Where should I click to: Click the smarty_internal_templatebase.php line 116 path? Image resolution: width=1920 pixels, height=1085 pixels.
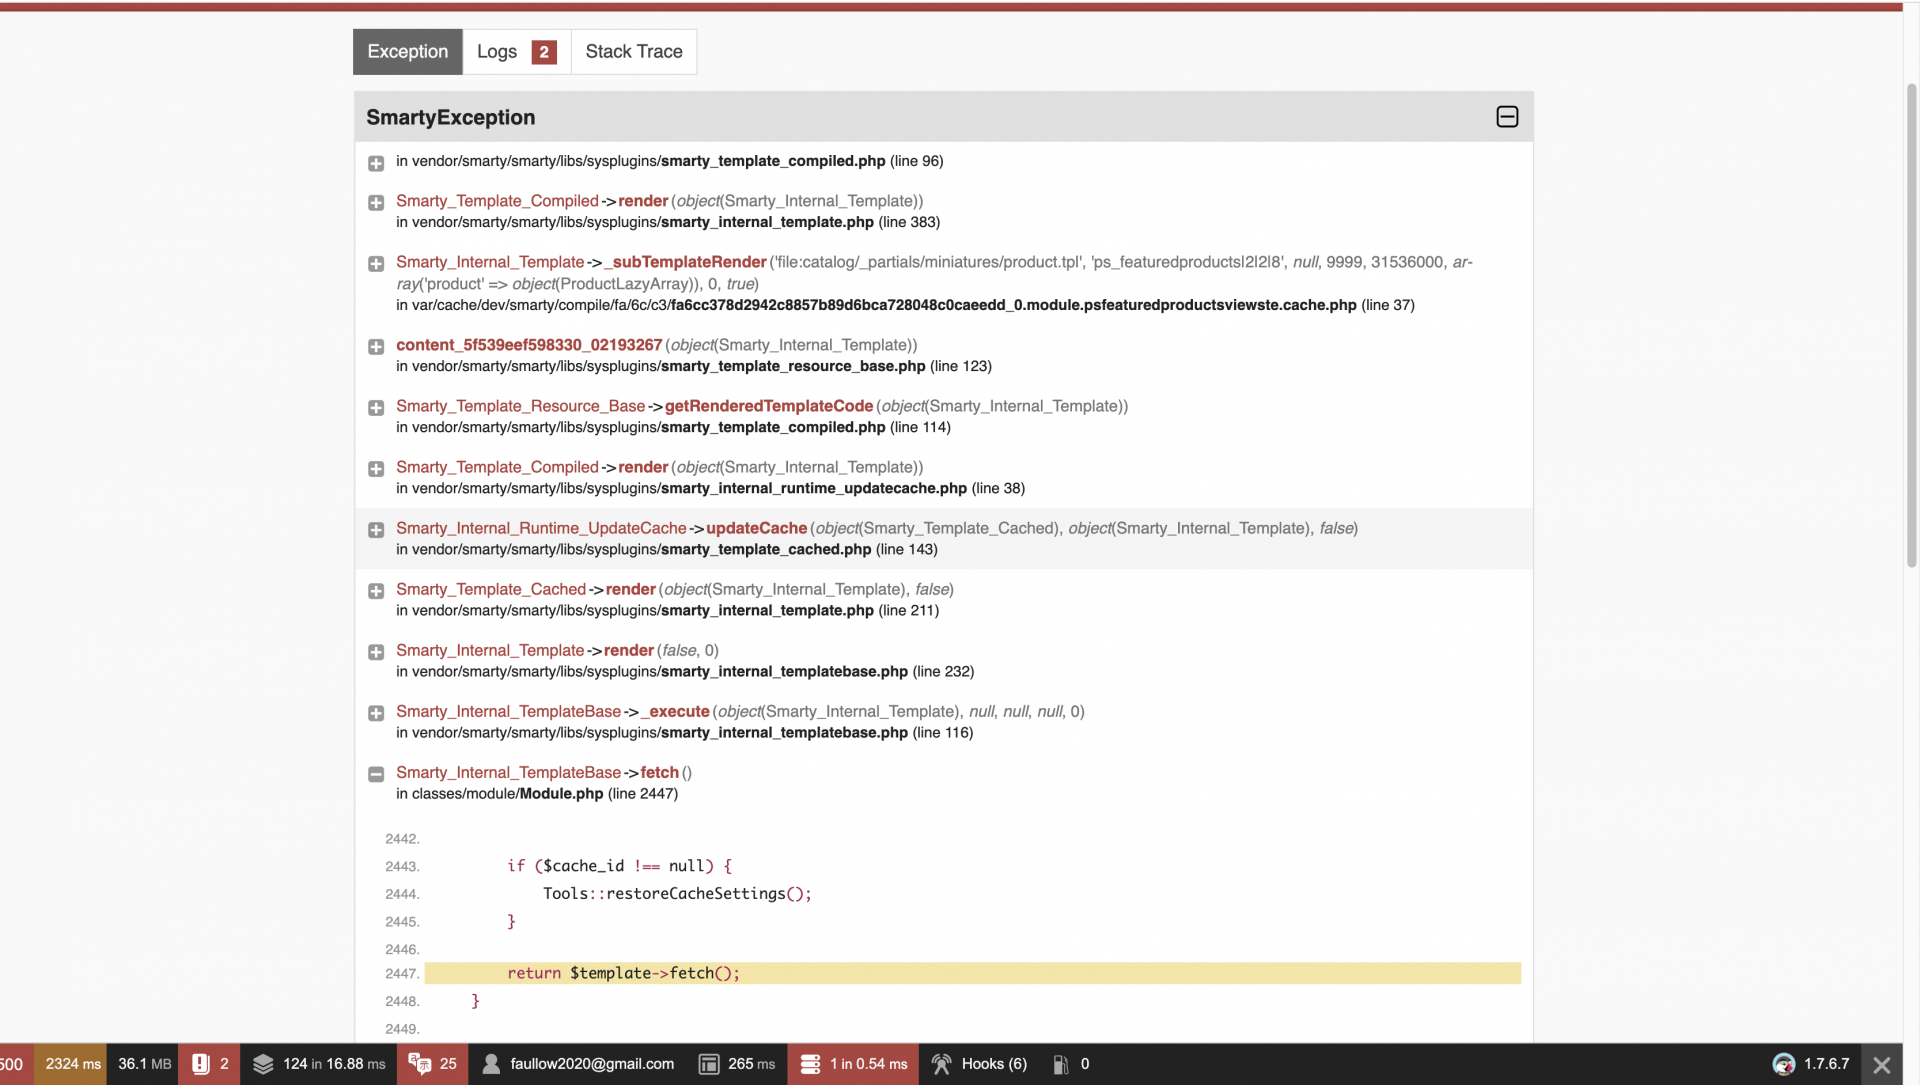point(660,733)
